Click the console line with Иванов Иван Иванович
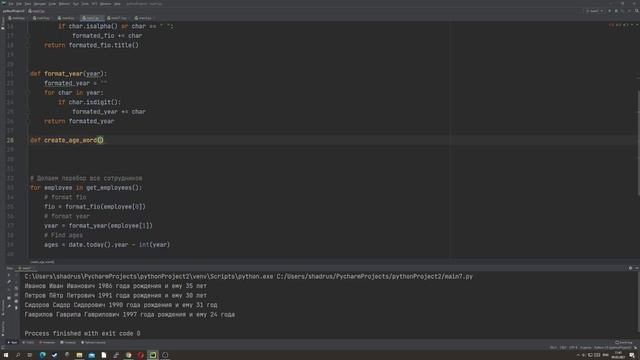This screenshot has width=640, height=360. pos(116,286)
